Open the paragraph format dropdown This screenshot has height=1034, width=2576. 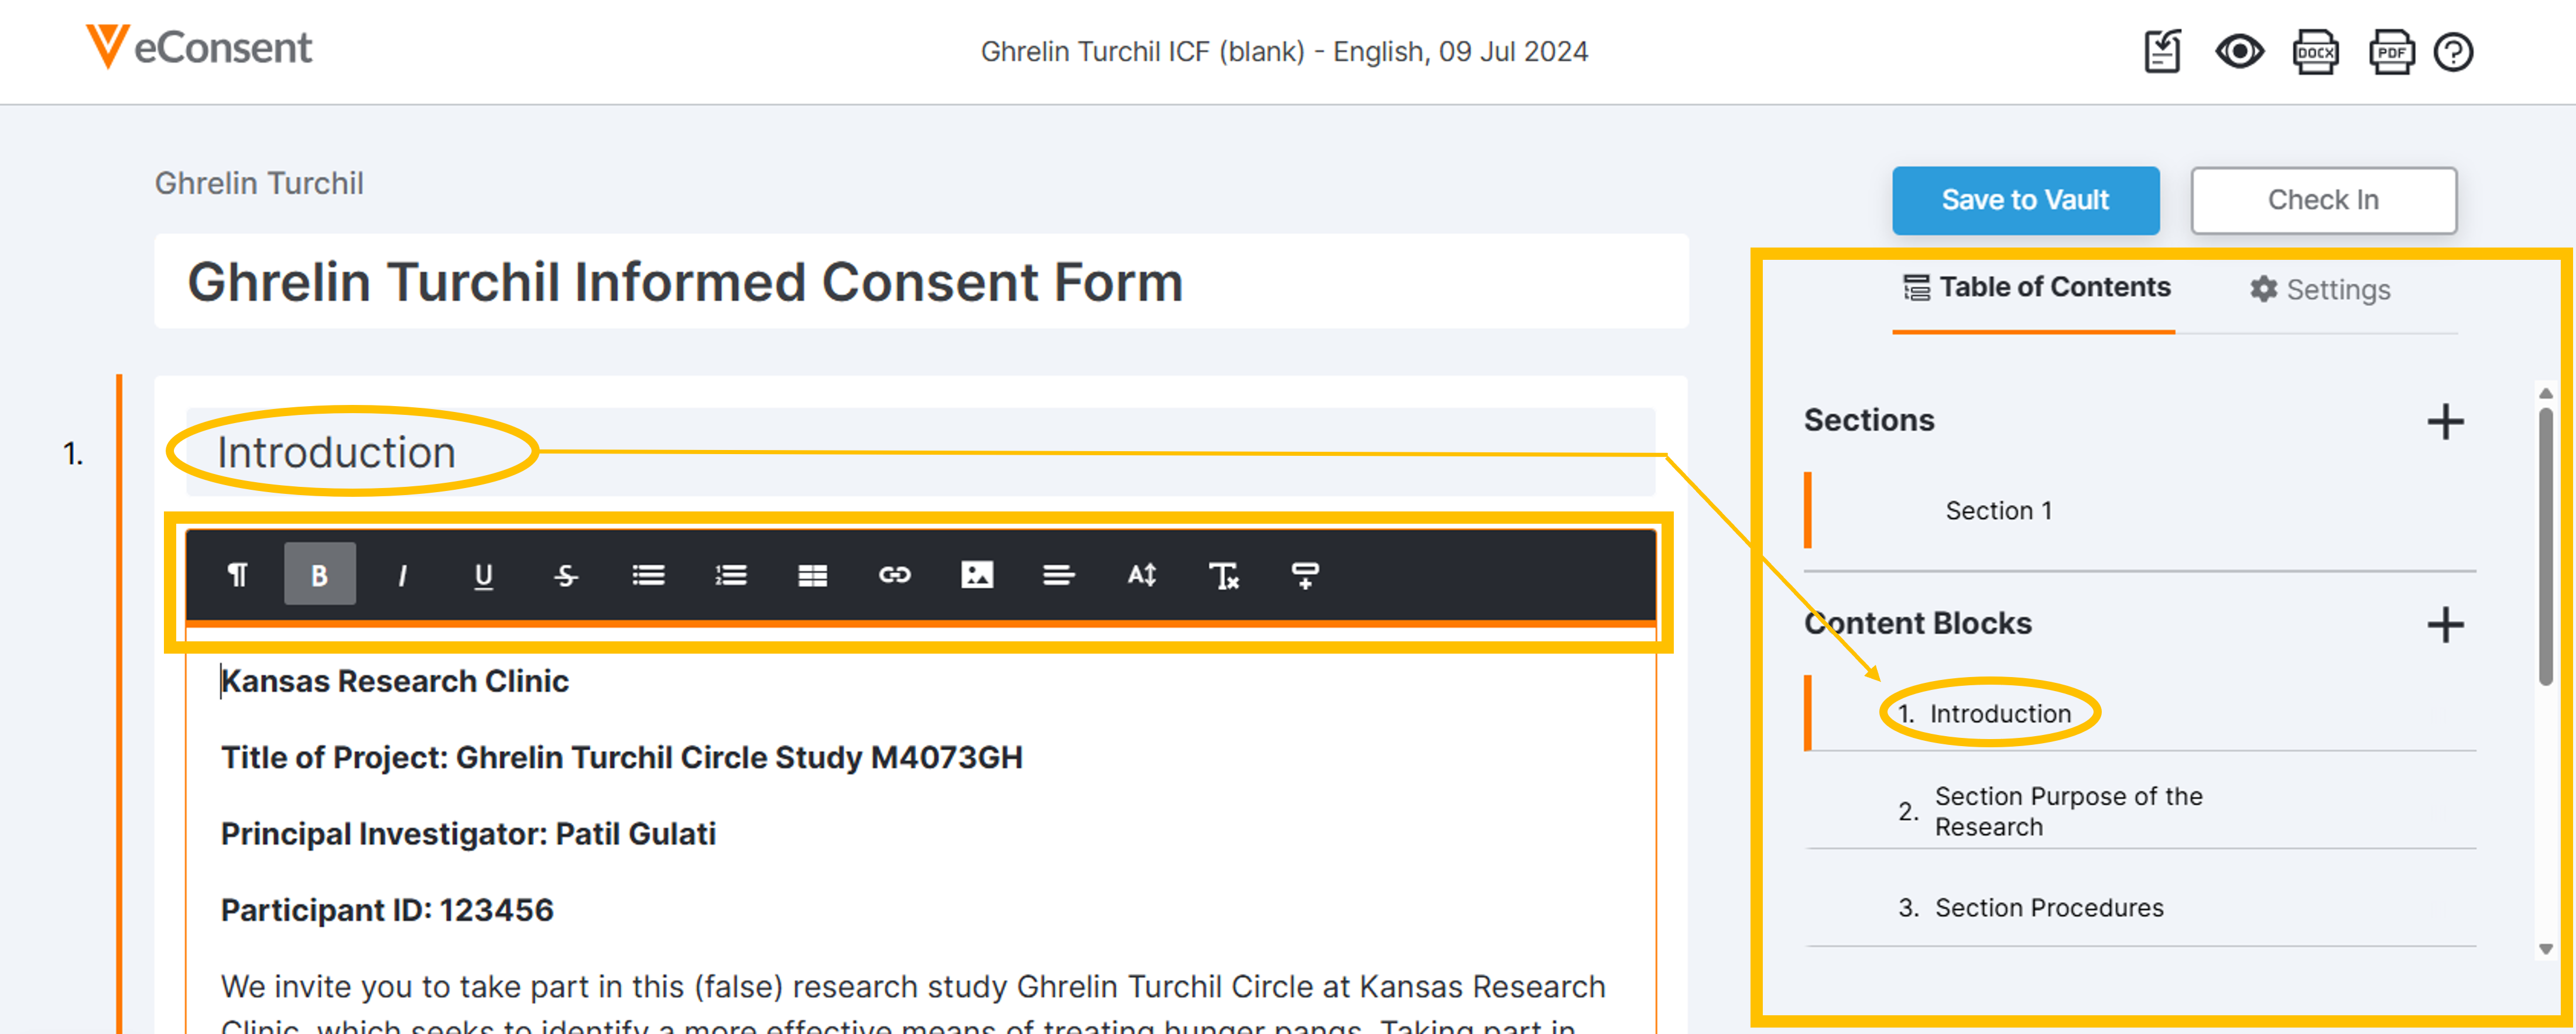tap(237, 575)
